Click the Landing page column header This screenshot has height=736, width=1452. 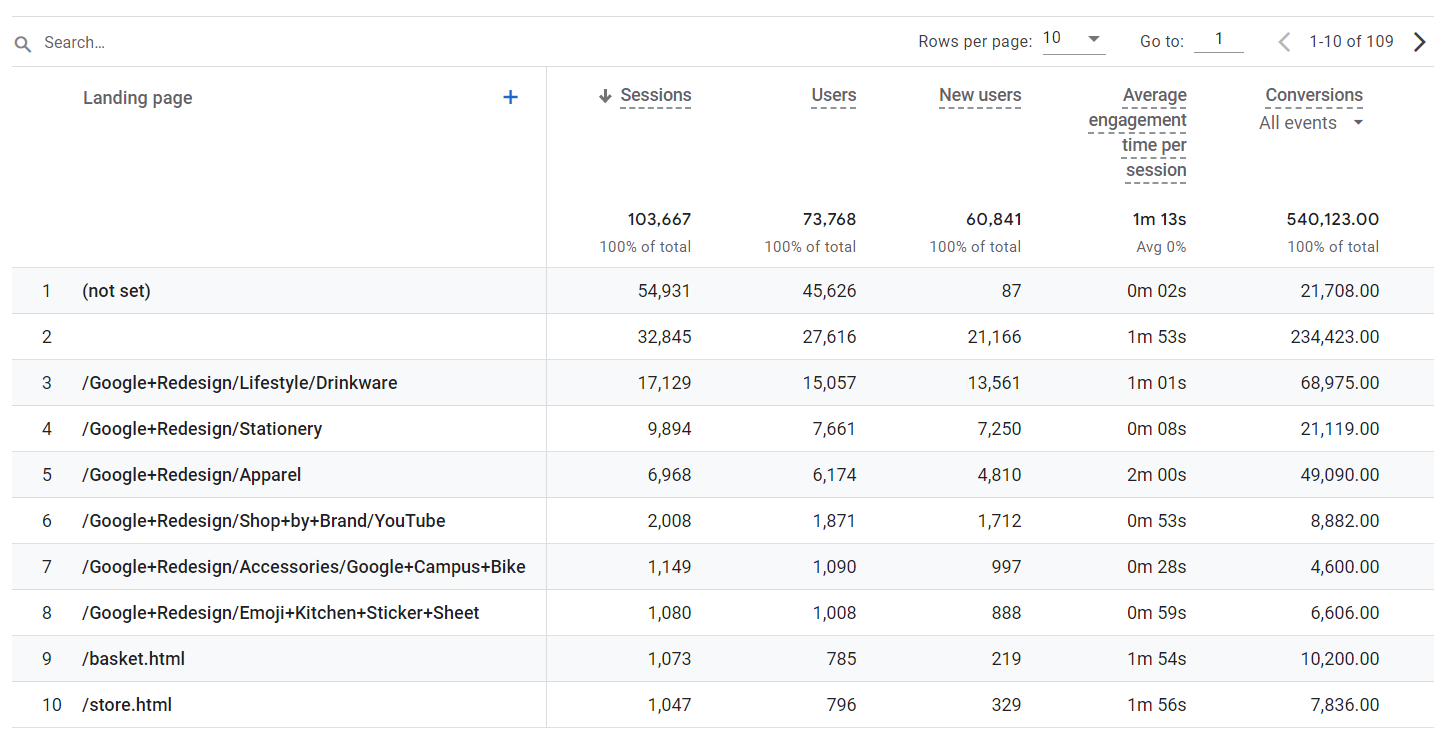click(x=138, y=98)
